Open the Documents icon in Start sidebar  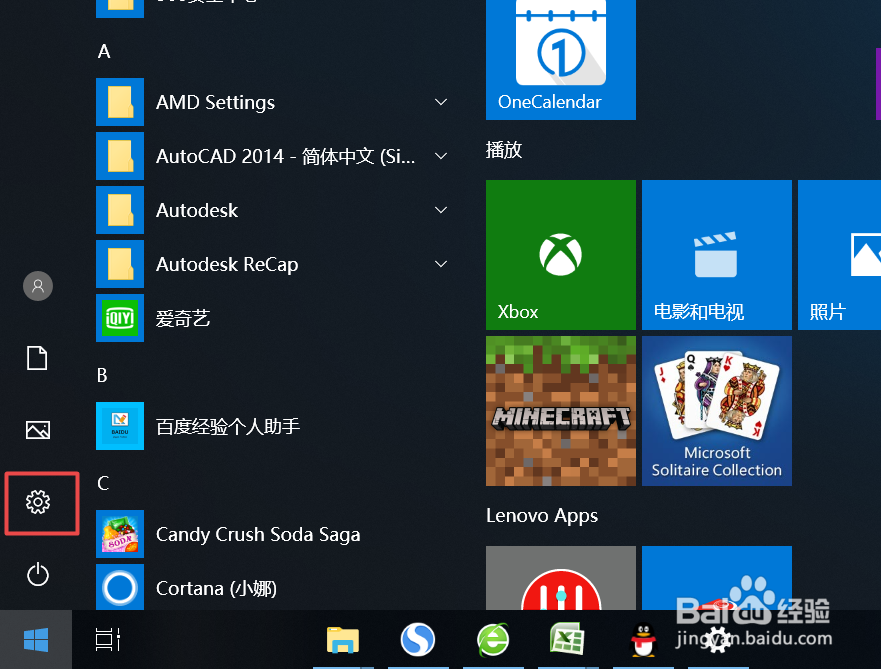(x=37, y=358)
